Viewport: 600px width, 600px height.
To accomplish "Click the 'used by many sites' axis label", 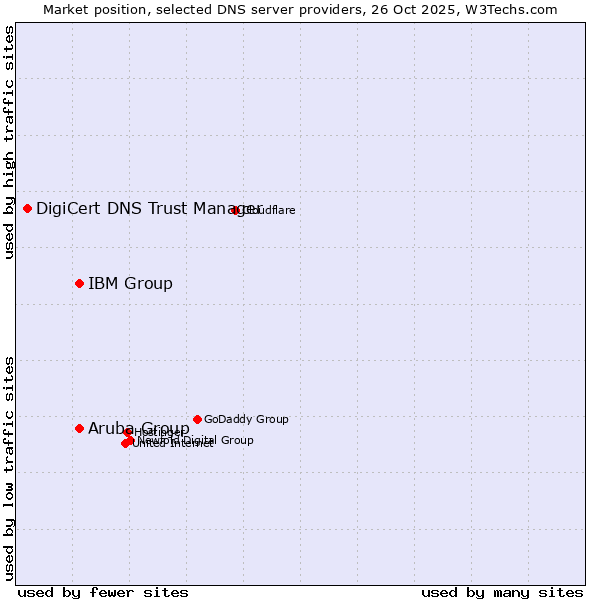I will point(501,592).
